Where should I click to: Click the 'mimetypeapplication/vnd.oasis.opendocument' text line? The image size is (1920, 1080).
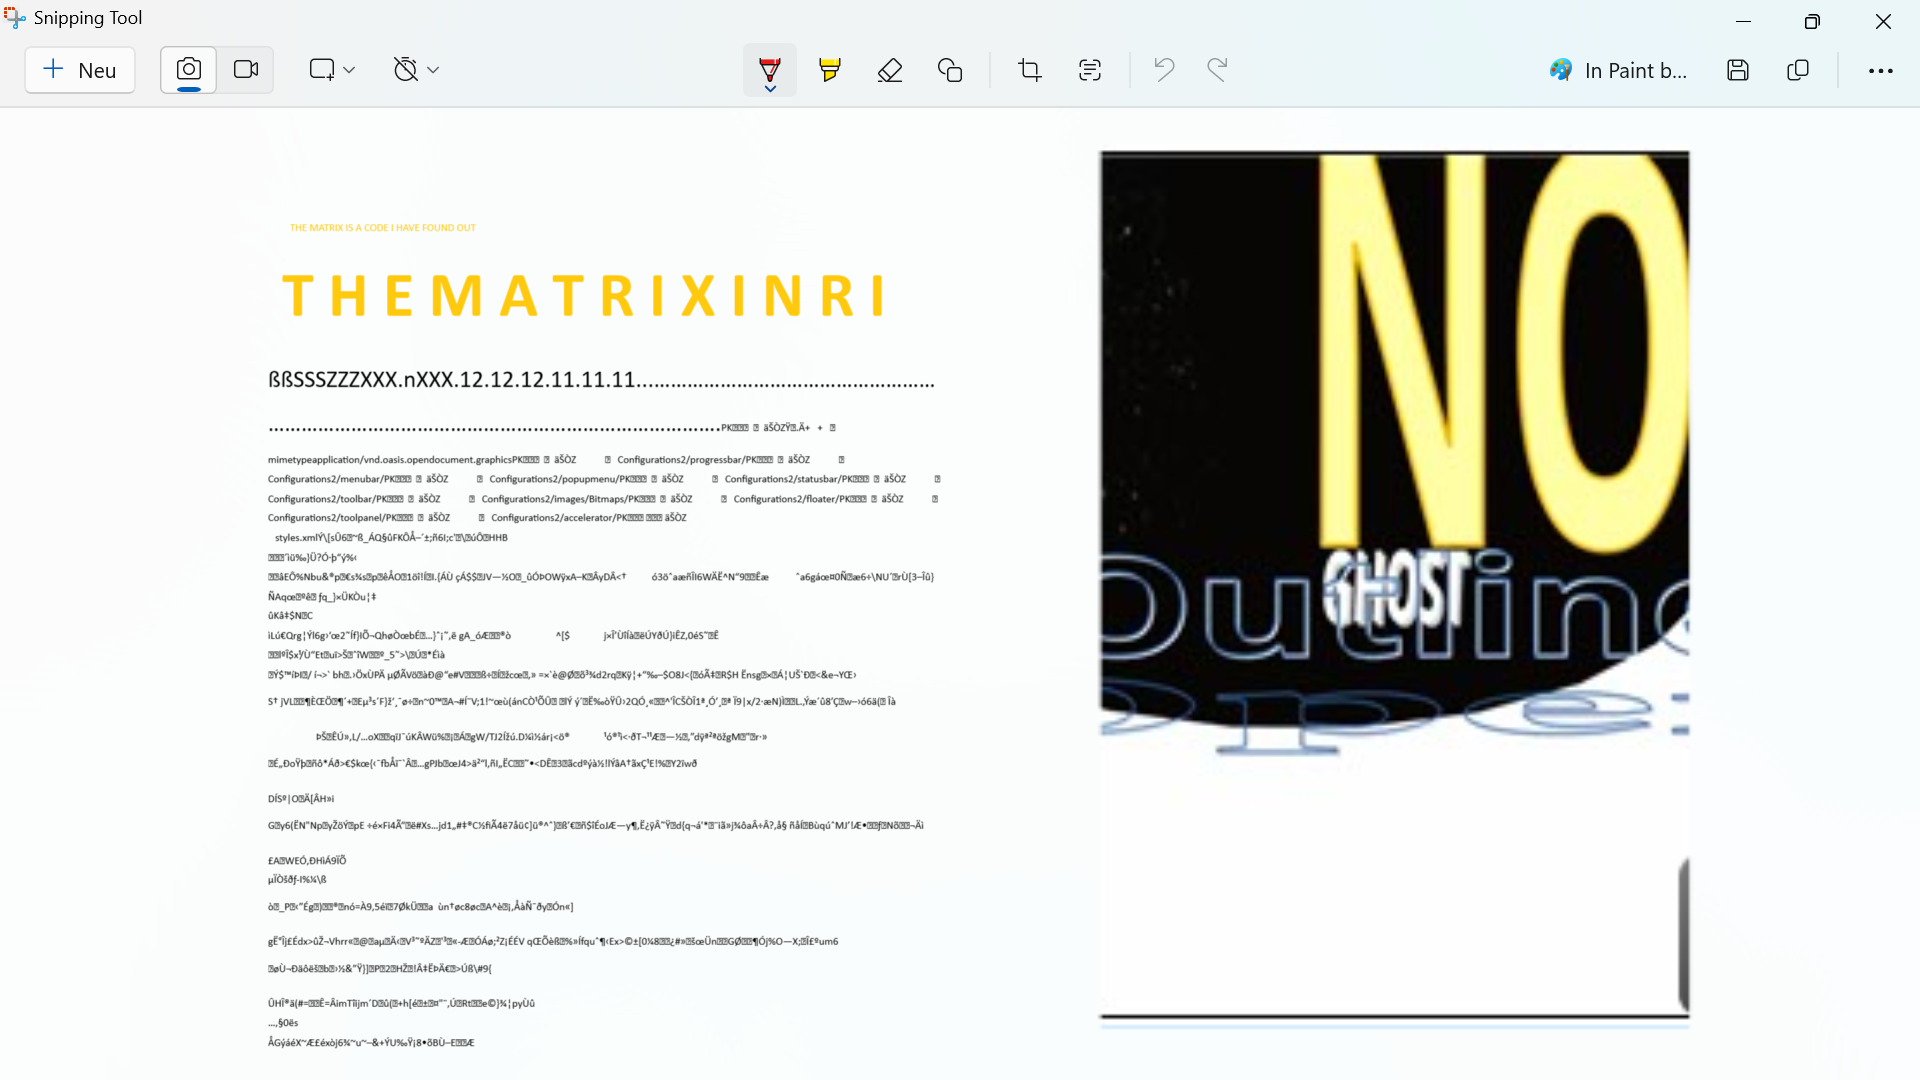pyautogui.click(x=556, y=460)
